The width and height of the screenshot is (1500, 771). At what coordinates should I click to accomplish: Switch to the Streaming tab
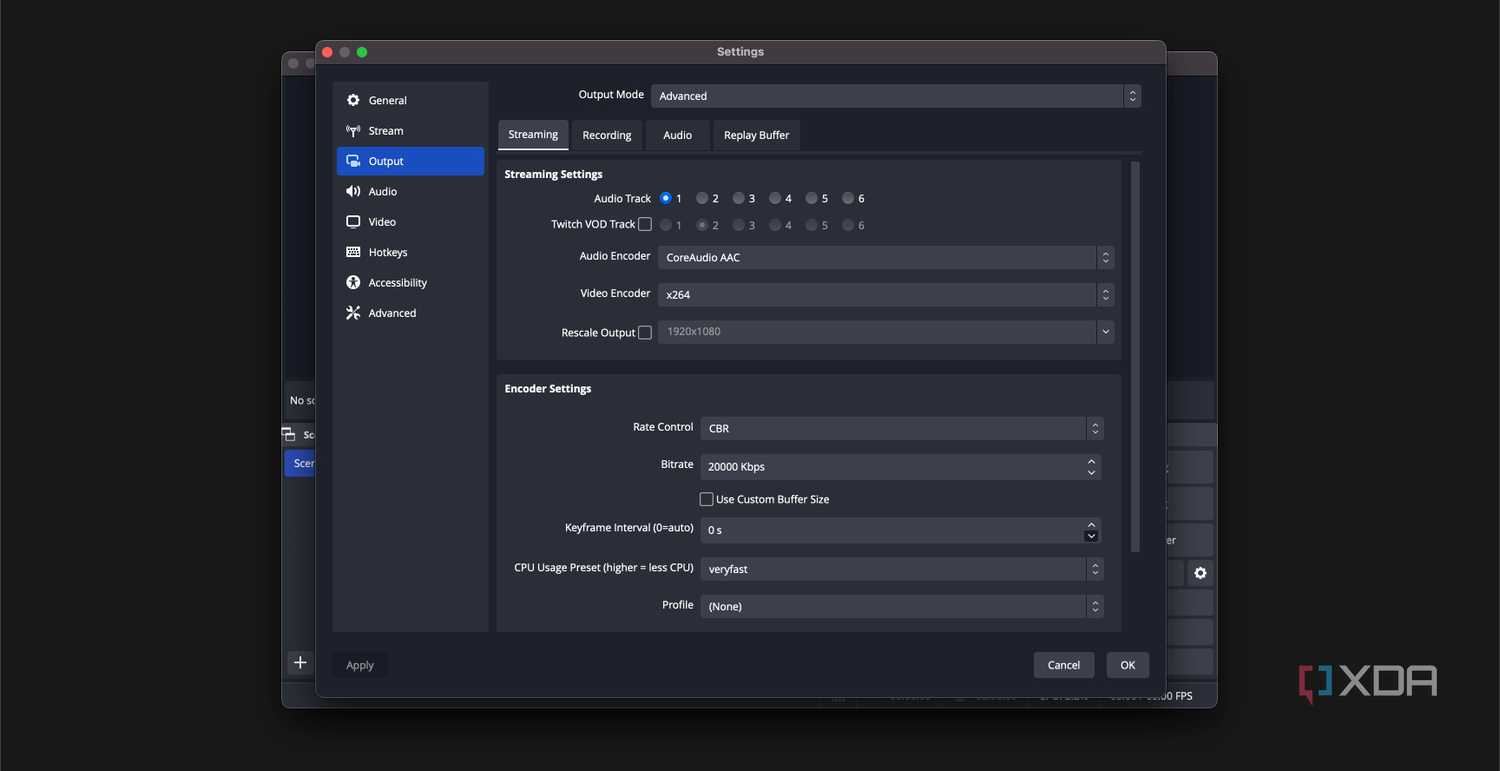[533, 135]
